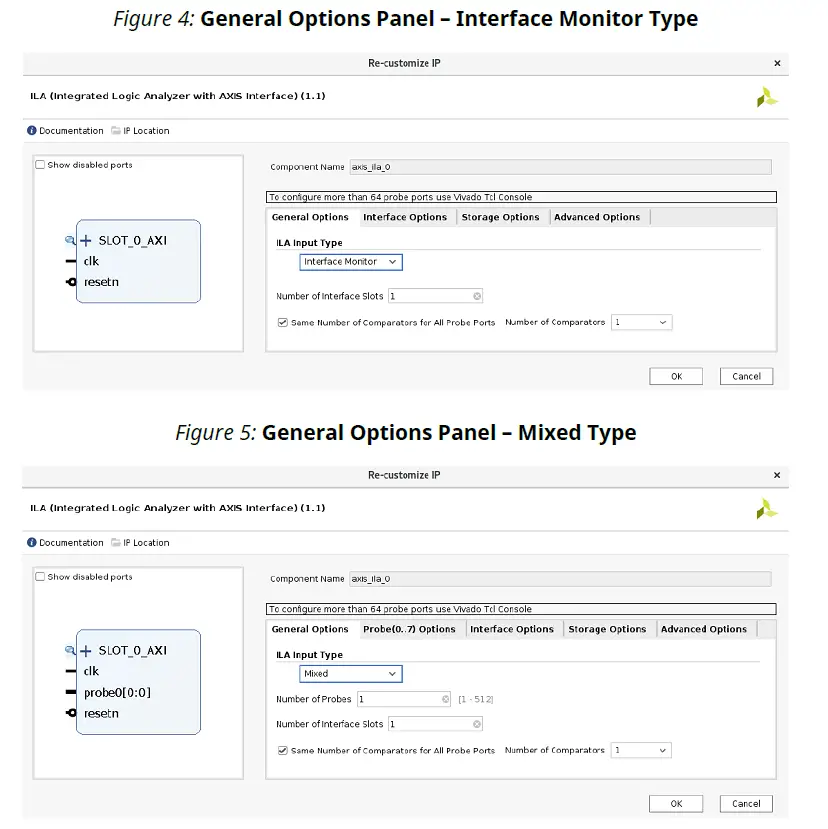Enable Show disabled ports in Figure 4 dialog
The image size is (828, 829).
click(41, 165)
